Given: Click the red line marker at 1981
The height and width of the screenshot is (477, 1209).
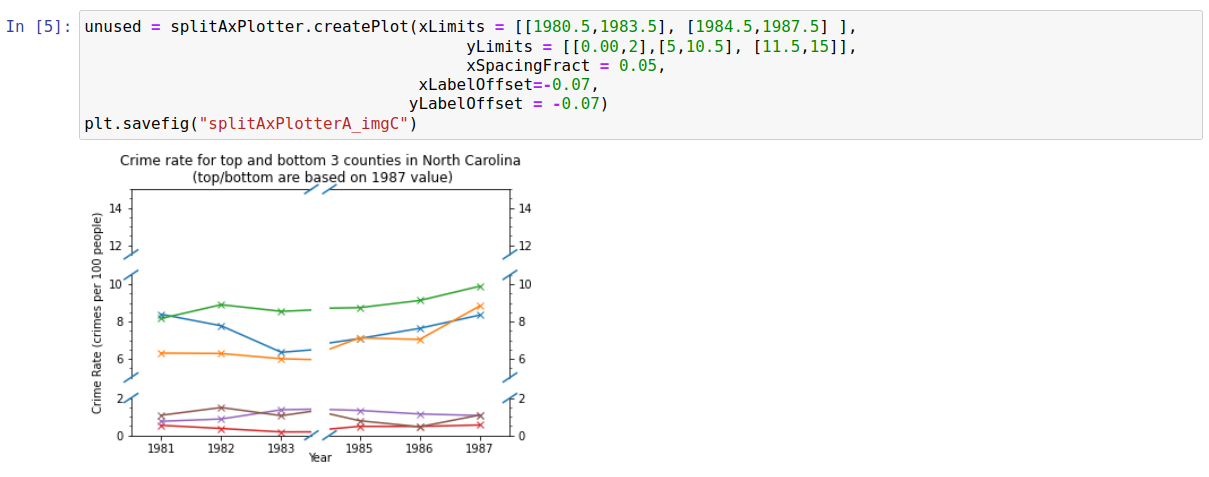Looking at the screenshot, I should click(x=161, y=425).
